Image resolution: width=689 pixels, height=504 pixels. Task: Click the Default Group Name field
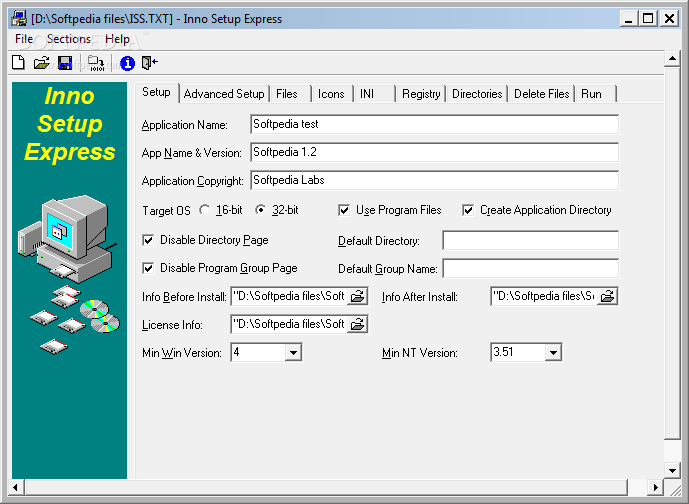click(x=530, y=268)
